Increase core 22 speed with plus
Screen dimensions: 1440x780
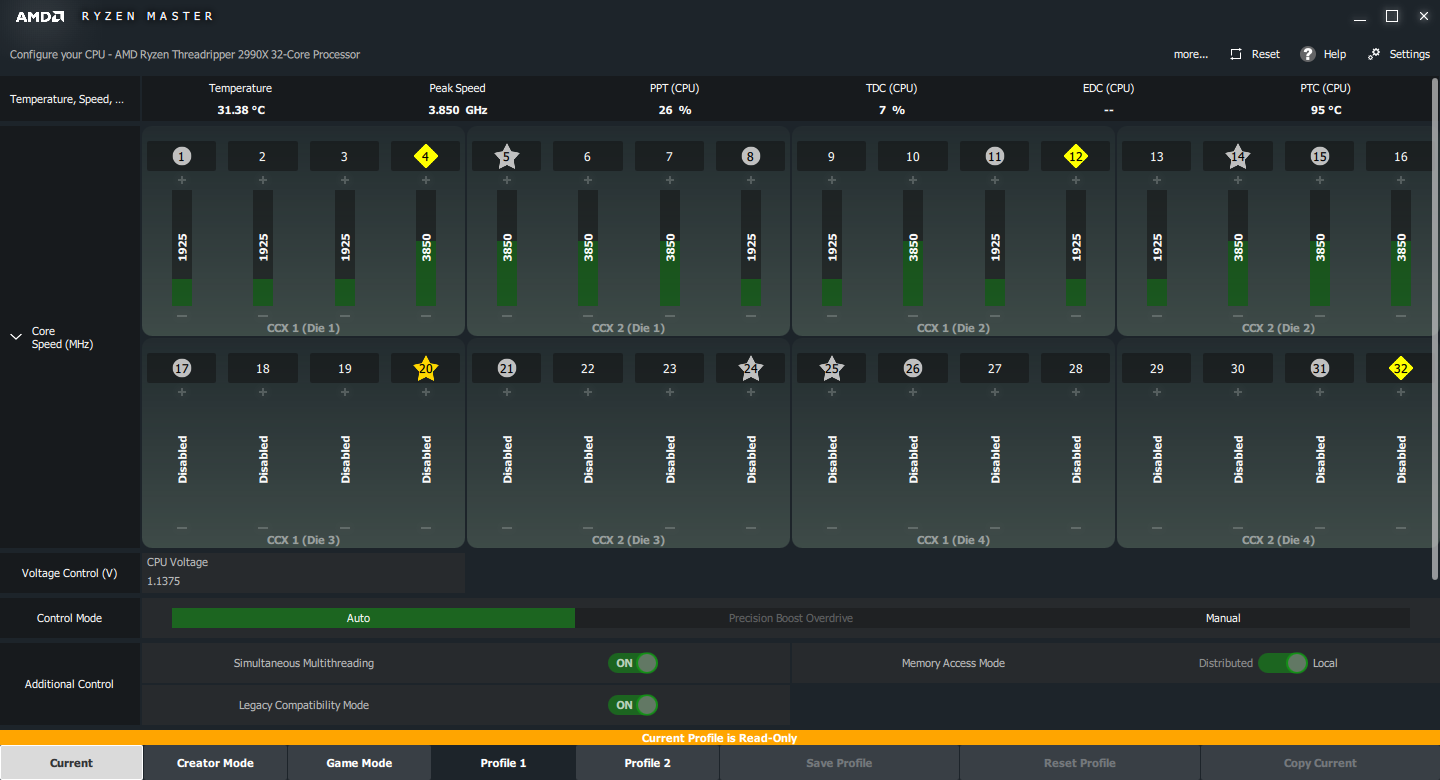coord(588,392)
